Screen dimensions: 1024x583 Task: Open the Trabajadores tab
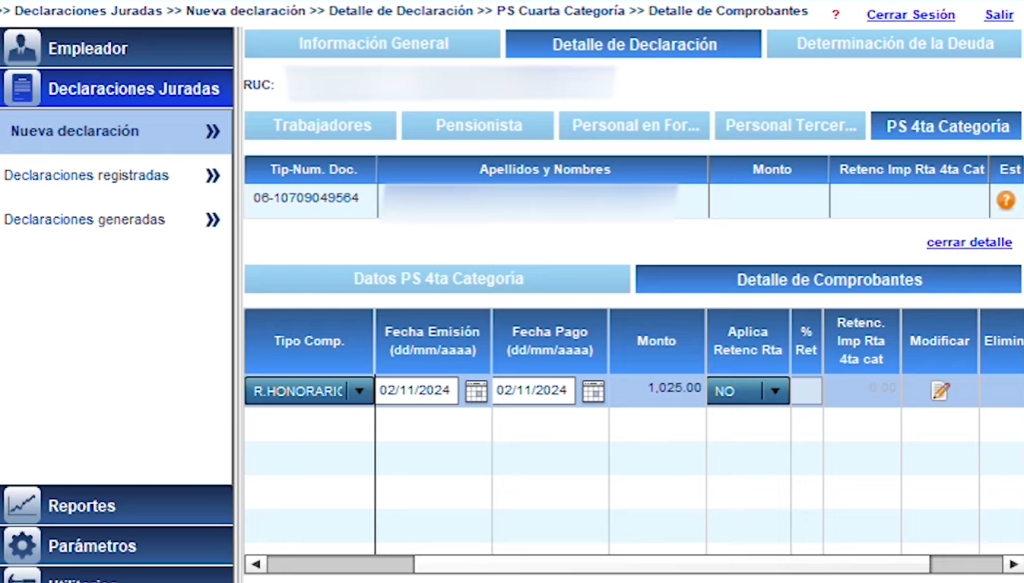tap(321, 126)
